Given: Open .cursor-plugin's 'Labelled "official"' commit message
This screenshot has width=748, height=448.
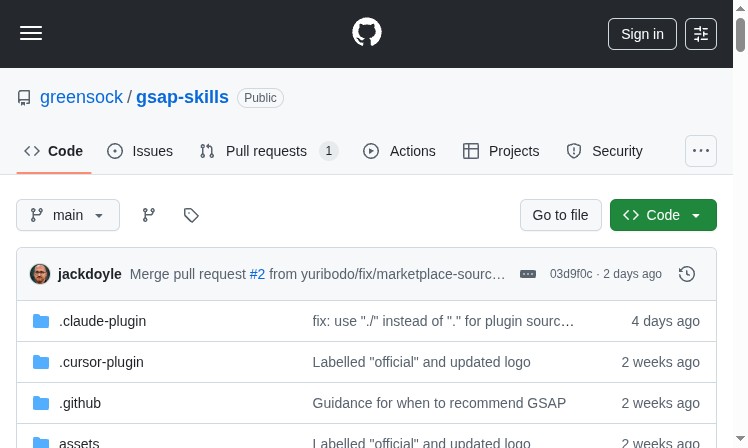Looking at the screenshot, I should (x=422, y=362).
